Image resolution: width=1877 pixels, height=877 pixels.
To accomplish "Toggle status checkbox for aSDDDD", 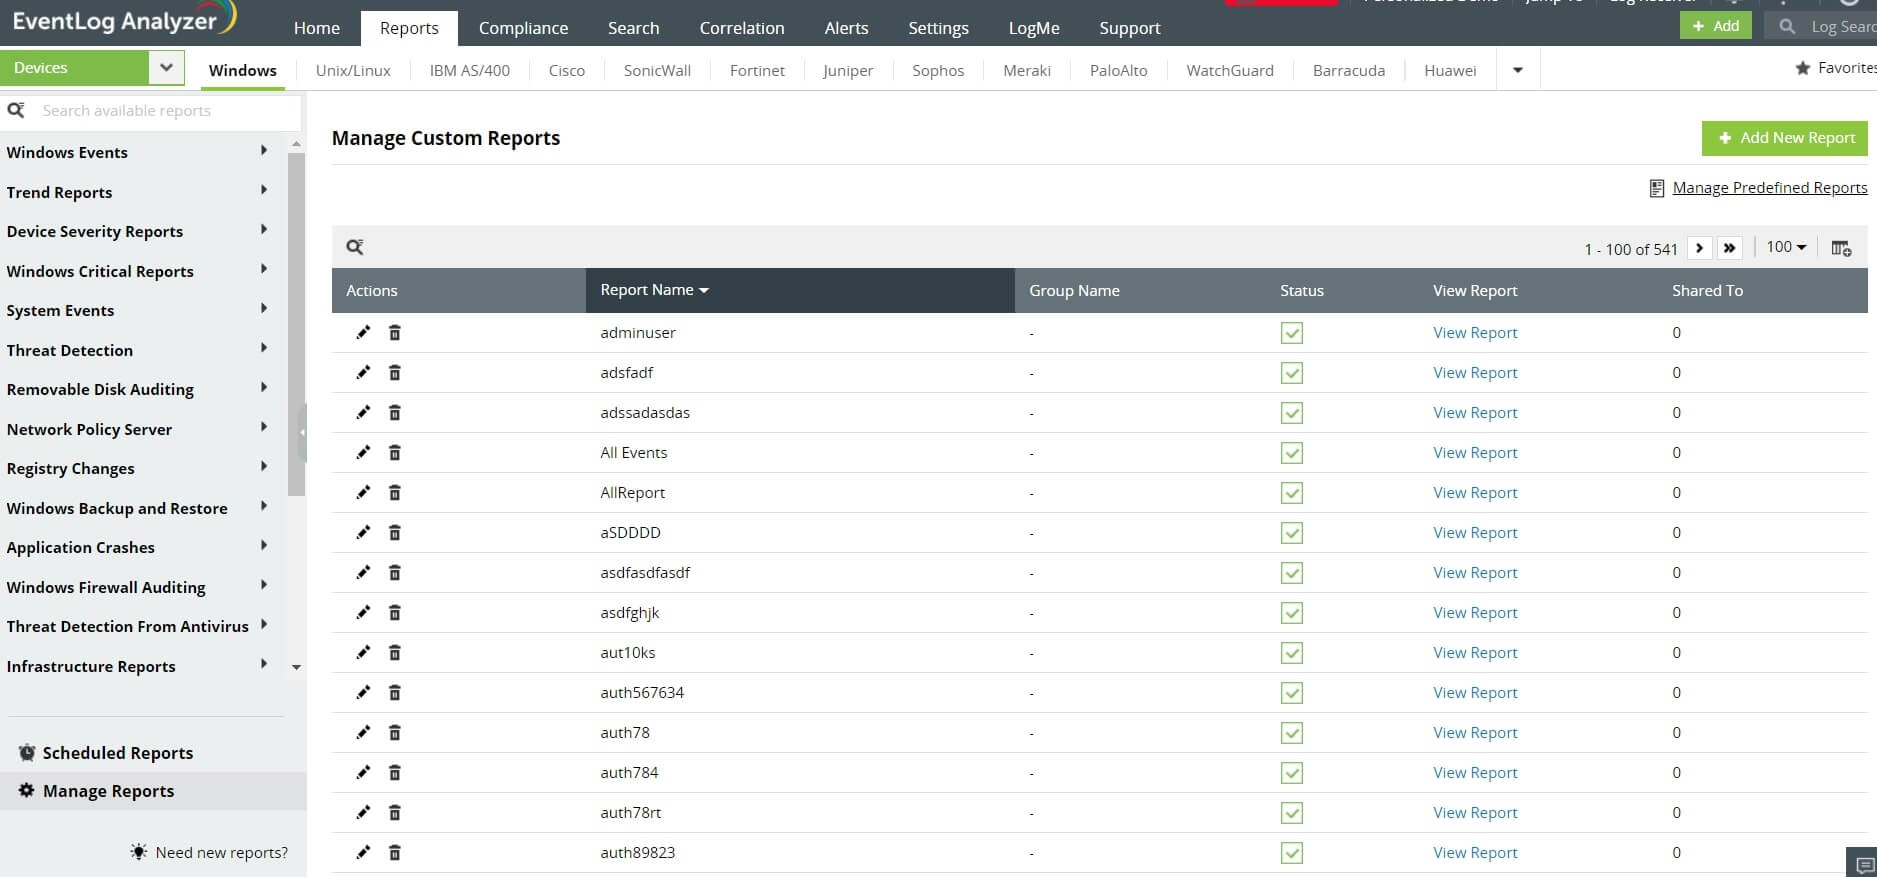I will coord(1292,533).
